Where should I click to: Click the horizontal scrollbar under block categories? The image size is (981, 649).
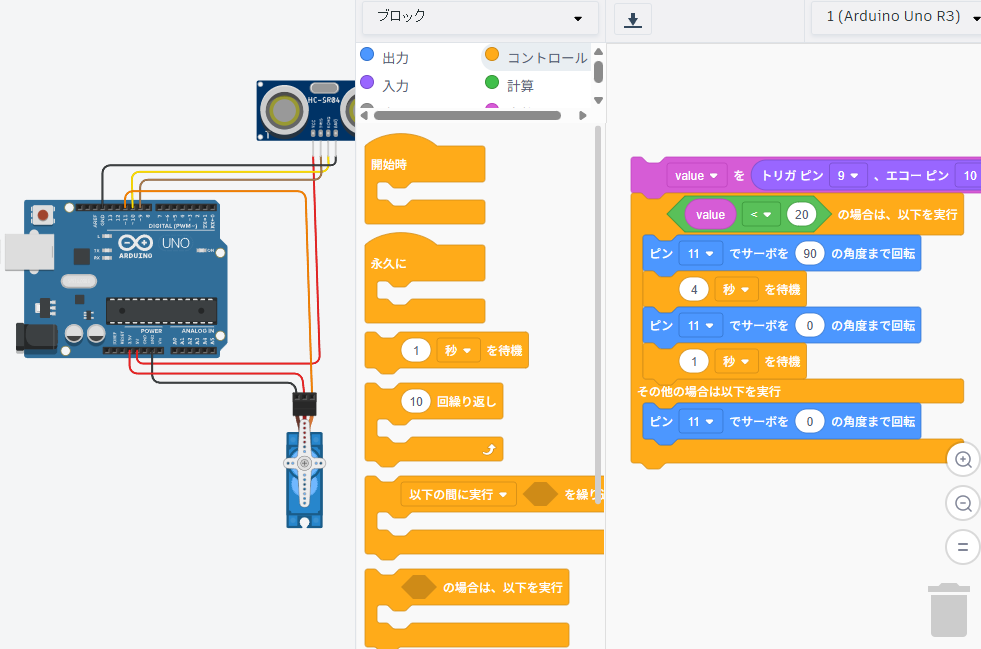(465, 115)
